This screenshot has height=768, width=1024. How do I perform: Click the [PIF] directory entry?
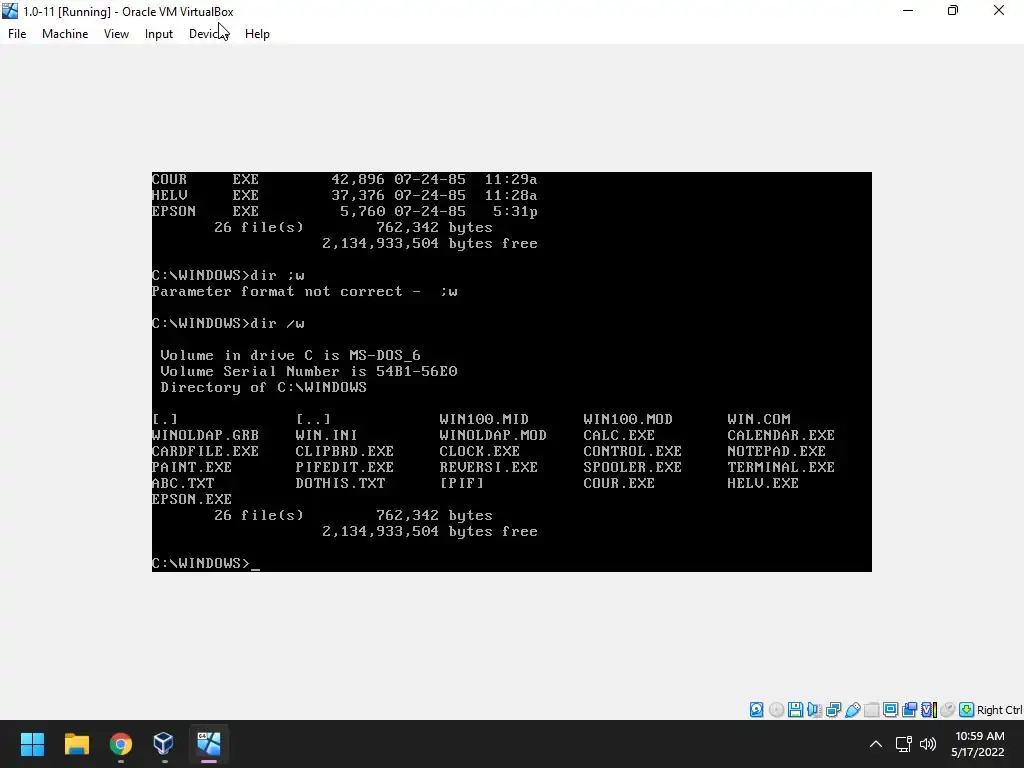(462, 483)
